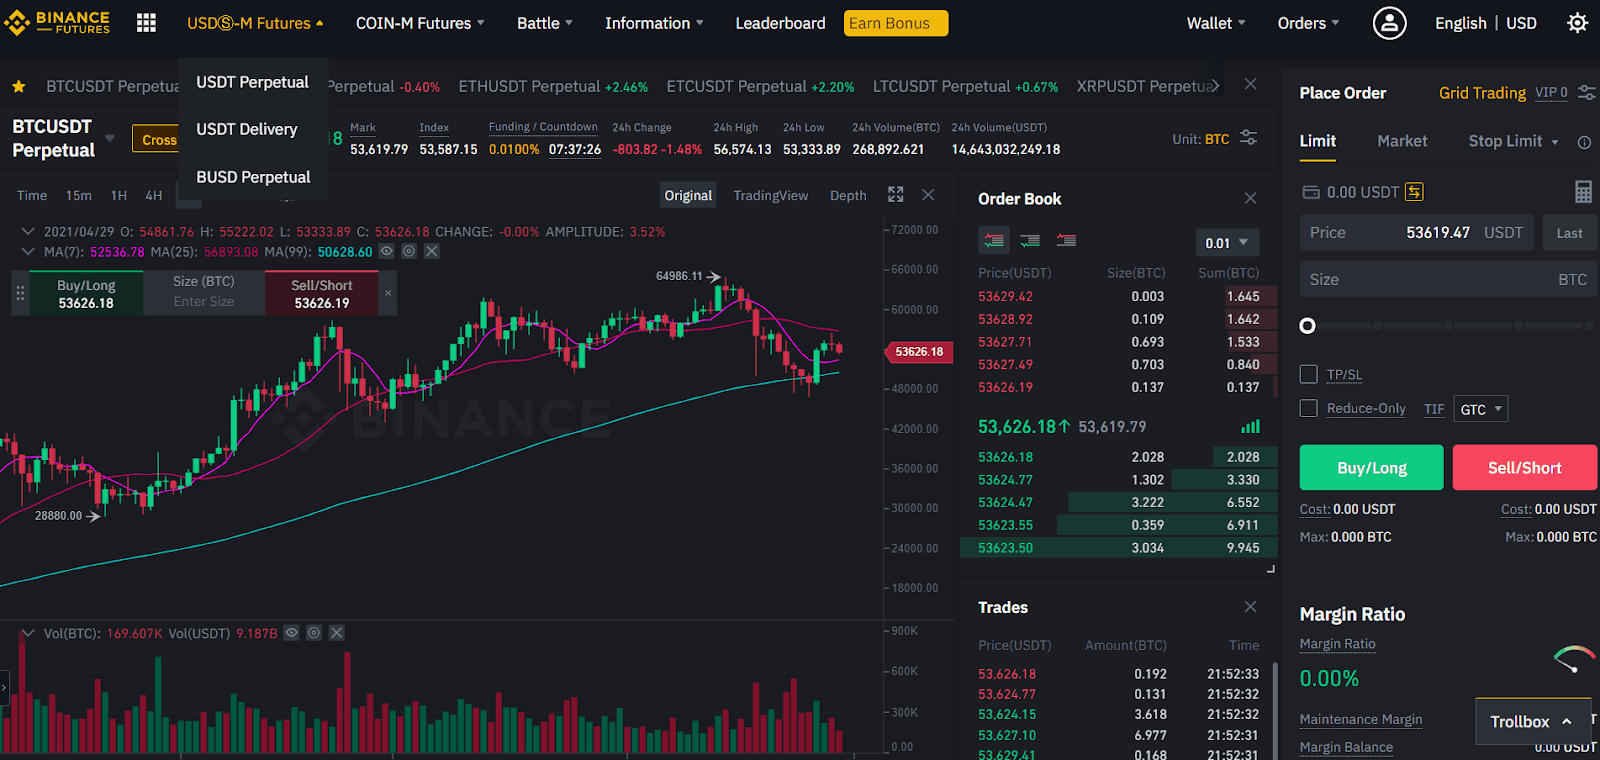Collapse the candle OHLC info row chevron
1600x760 pixels.
pyautogui.click(x=28, y=231)
